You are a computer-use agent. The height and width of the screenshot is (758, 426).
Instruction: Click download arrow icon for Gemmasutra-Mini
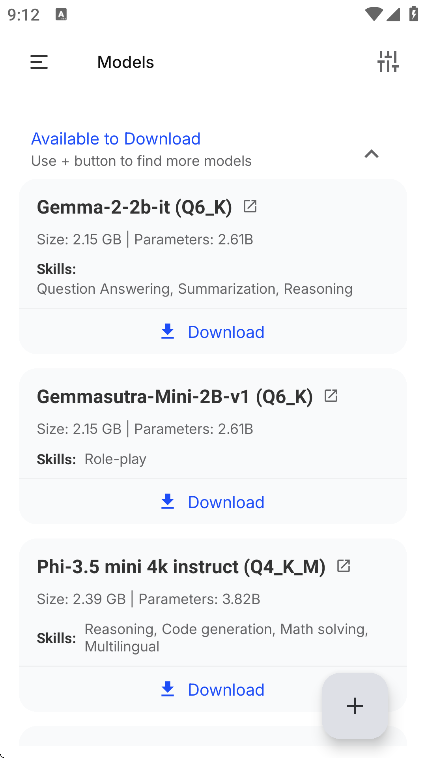pyautogui.click(x=167, y=502)
